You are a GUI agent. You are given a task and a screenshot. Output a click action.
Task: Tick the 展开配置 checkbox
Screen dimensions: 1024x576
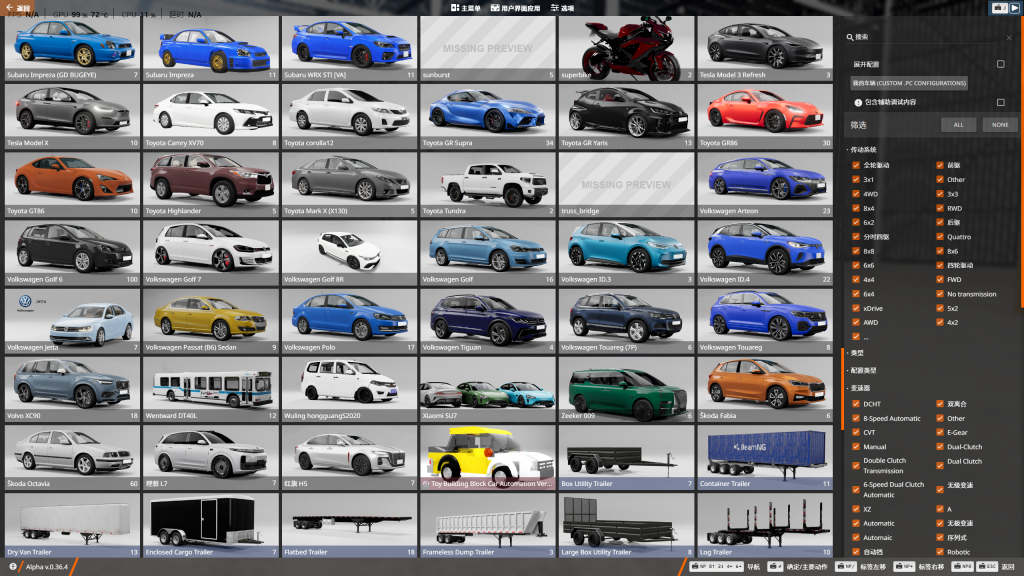[x=1000, y=64]
